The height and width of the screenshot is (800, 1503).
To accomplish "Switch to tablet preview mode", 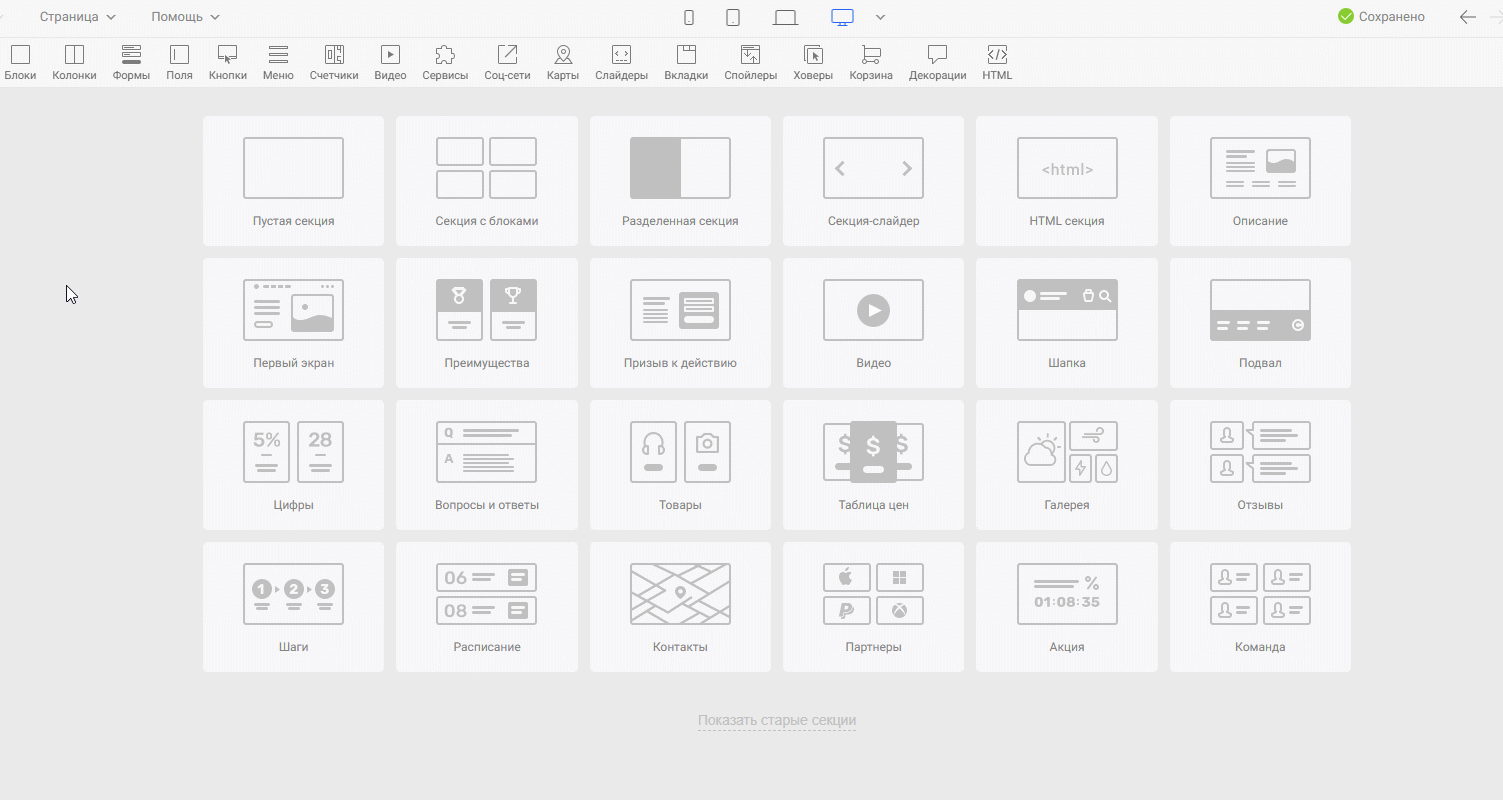I will 733,17.
